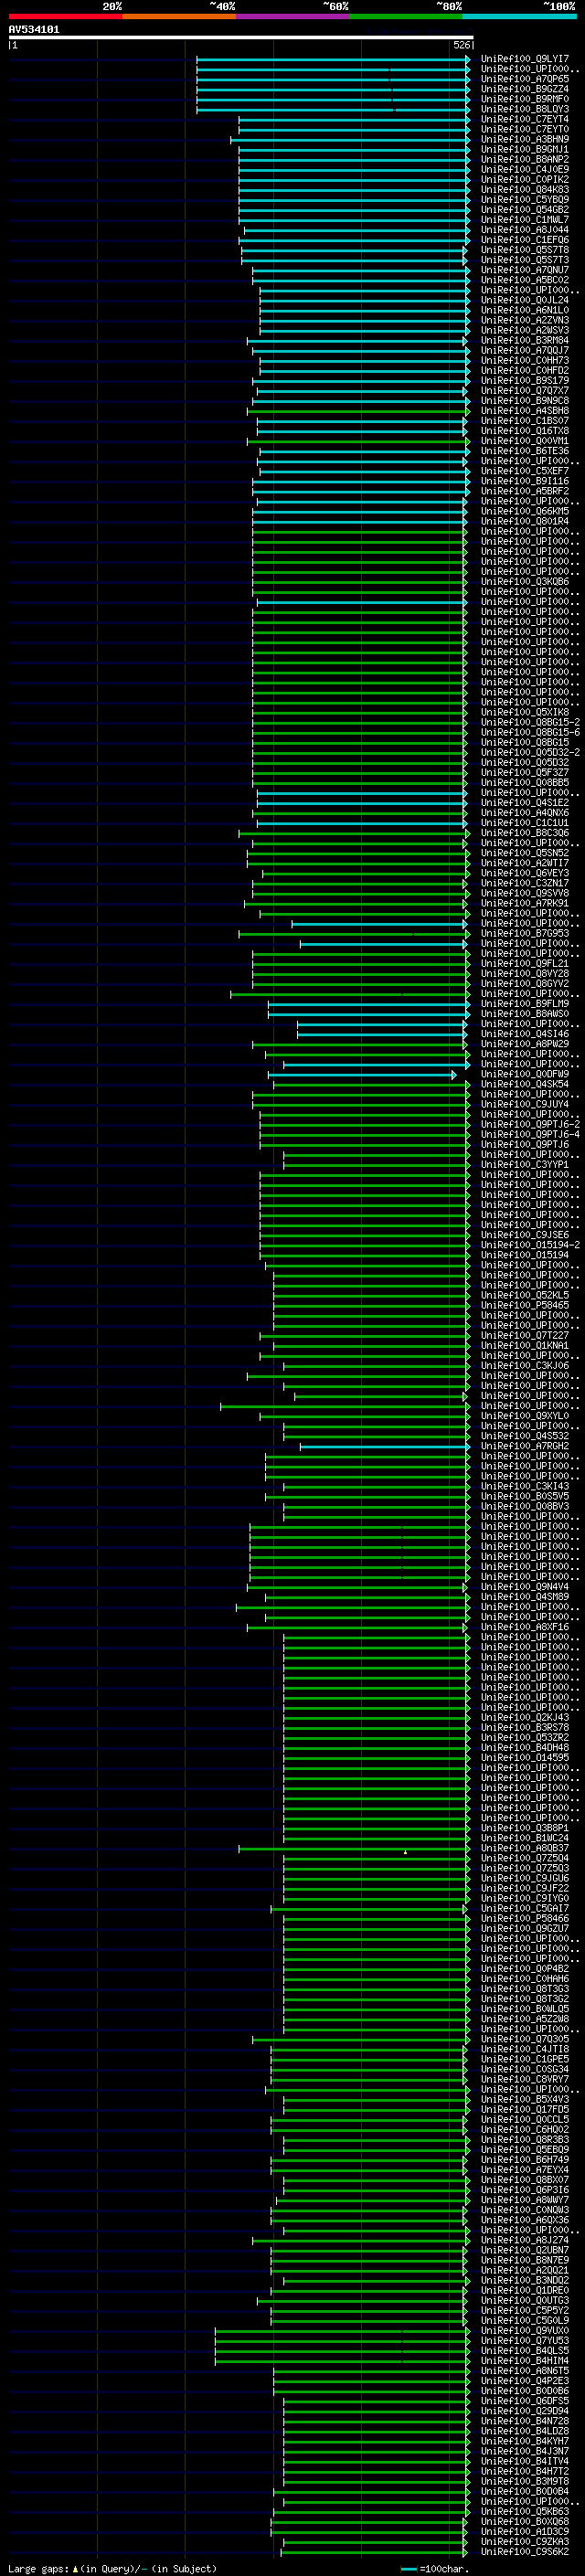Select hit label UniRef100_Q17FD5
The height and width of the screenshot is (2576, 585).
click(525, 2110)
